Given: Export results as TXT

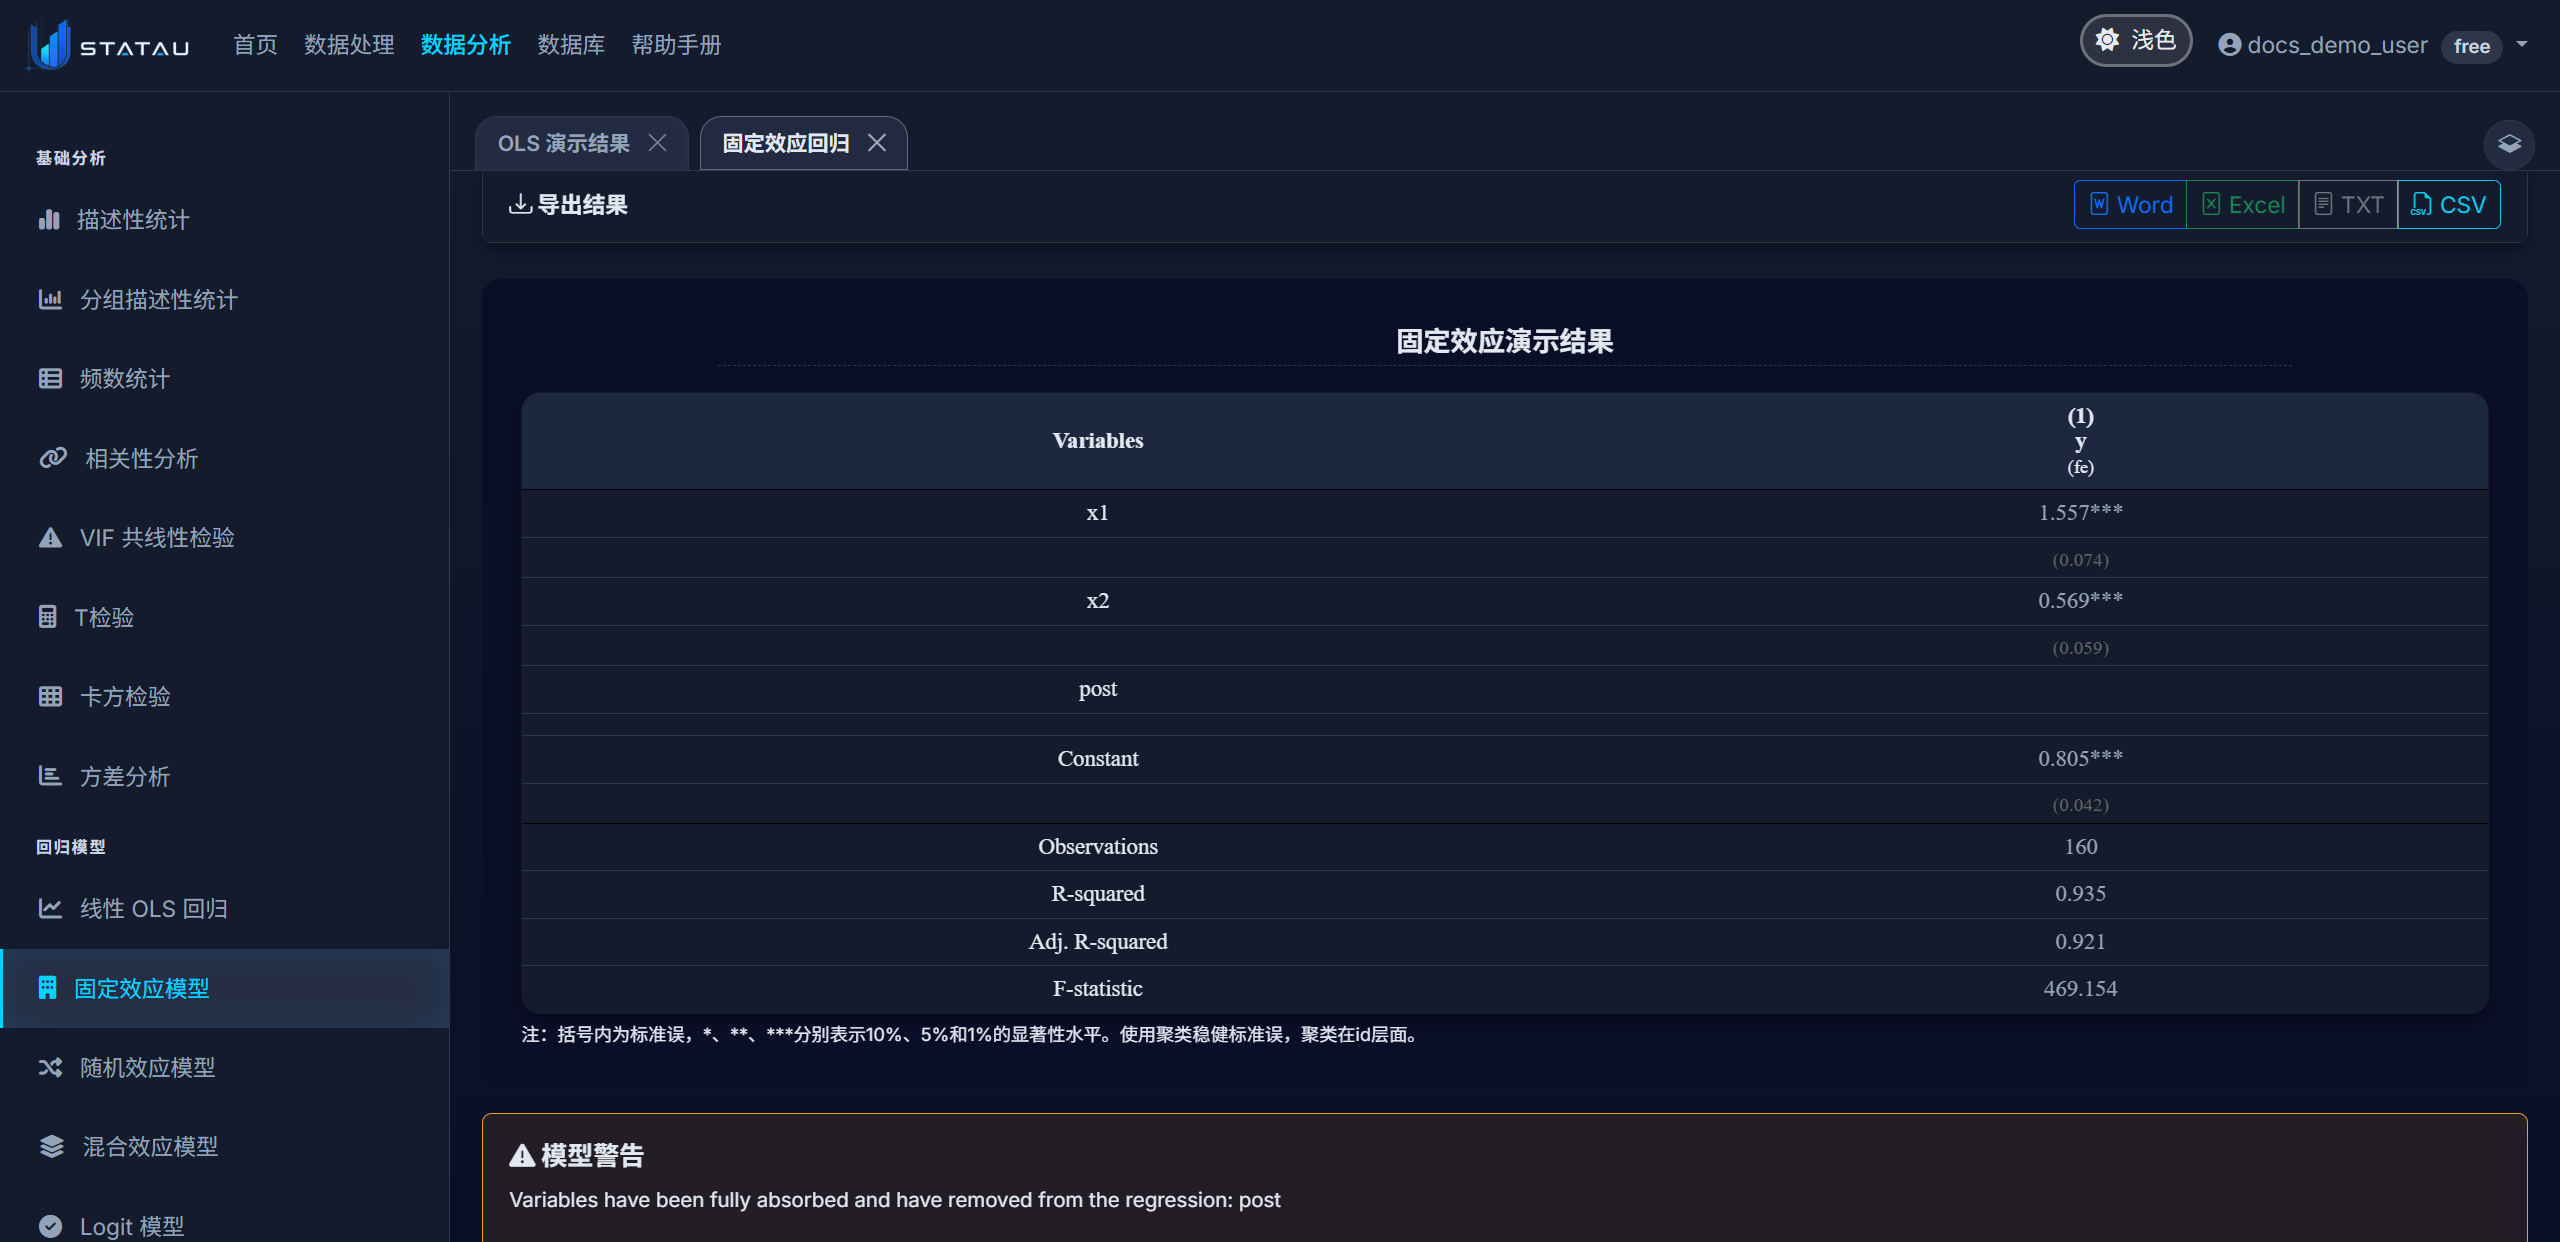Looking at the screenshot, I should [x=2348, y=204].
